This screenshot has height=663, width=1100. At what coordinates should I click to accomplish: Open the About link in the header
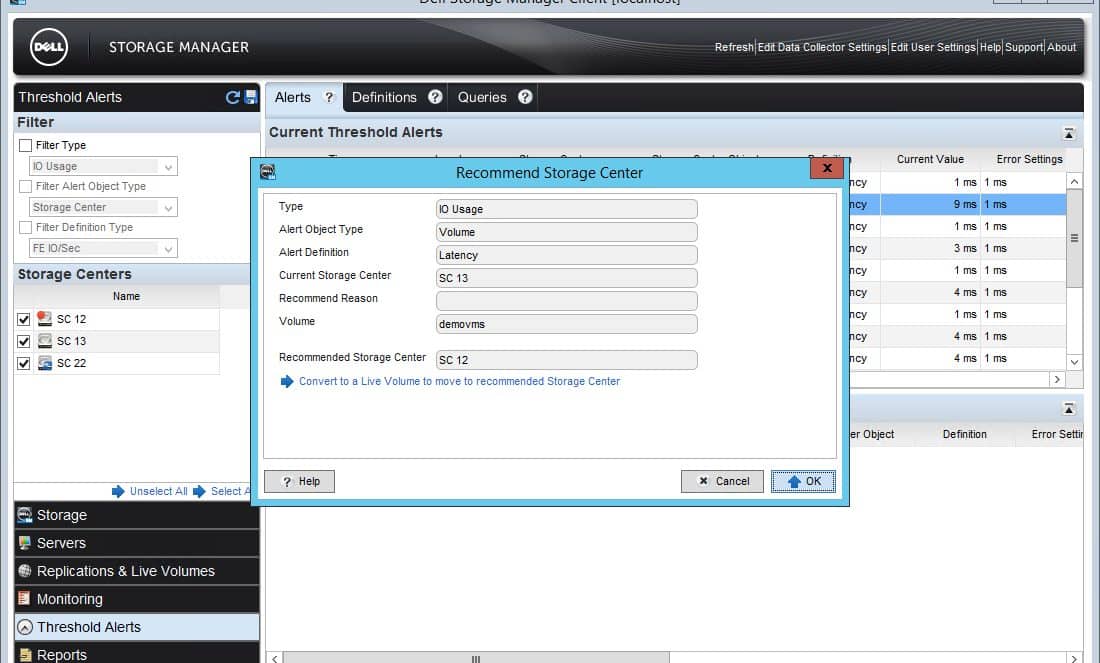click(1061, 47)
